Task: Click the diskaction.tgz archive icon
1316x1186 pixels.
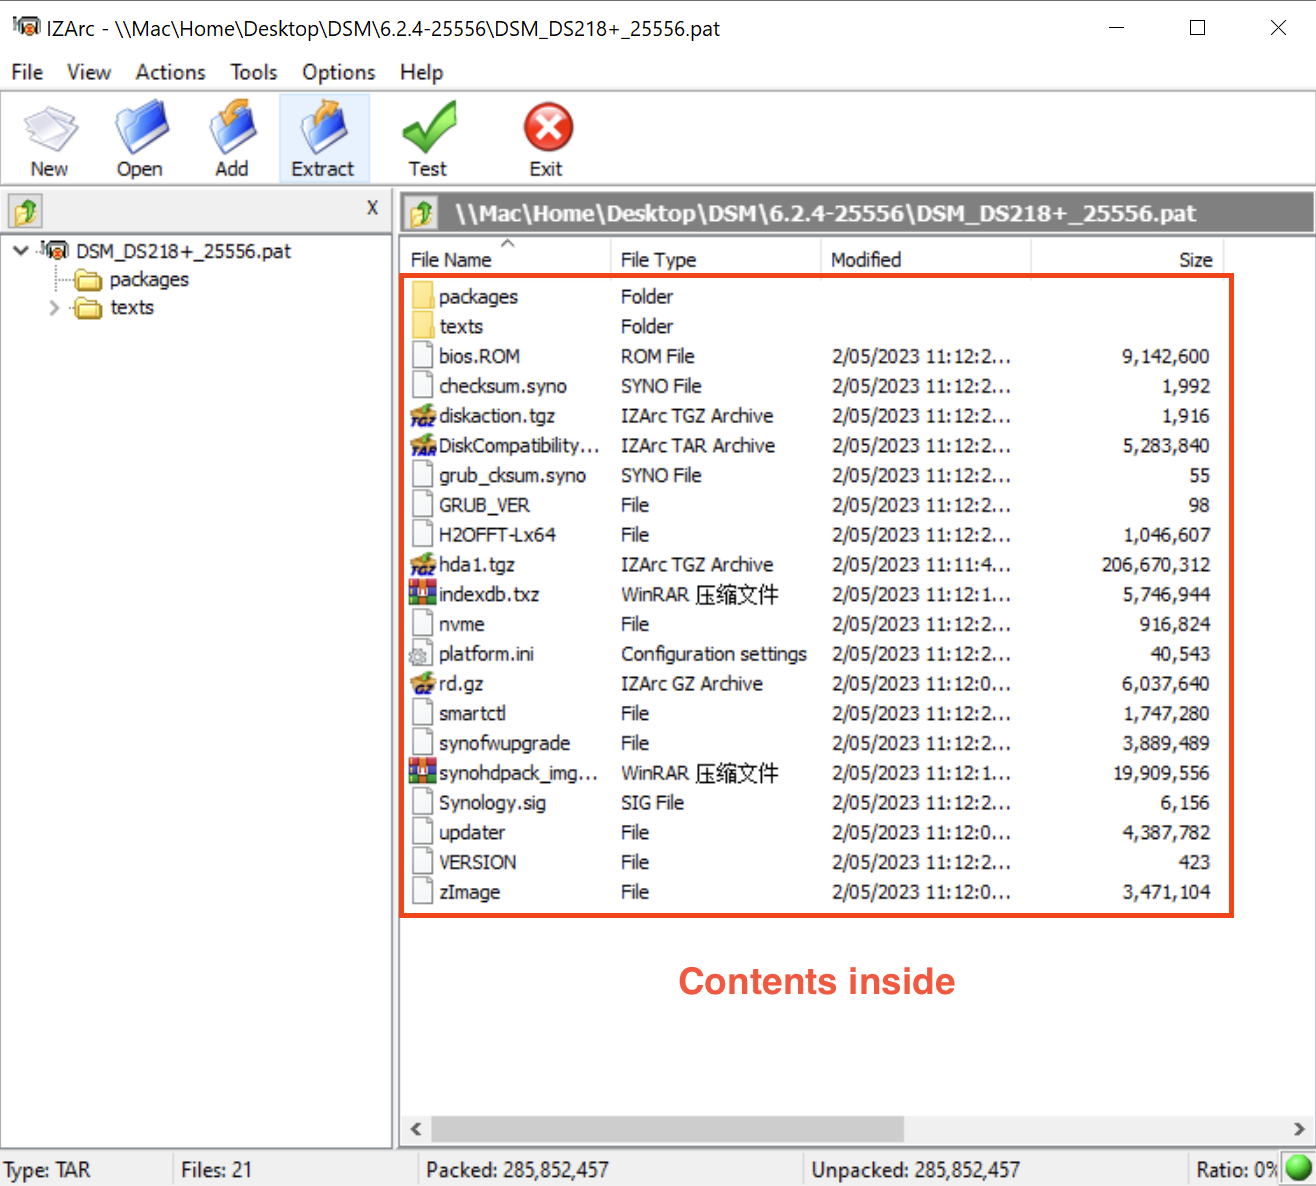Action: tap(423, 416)
